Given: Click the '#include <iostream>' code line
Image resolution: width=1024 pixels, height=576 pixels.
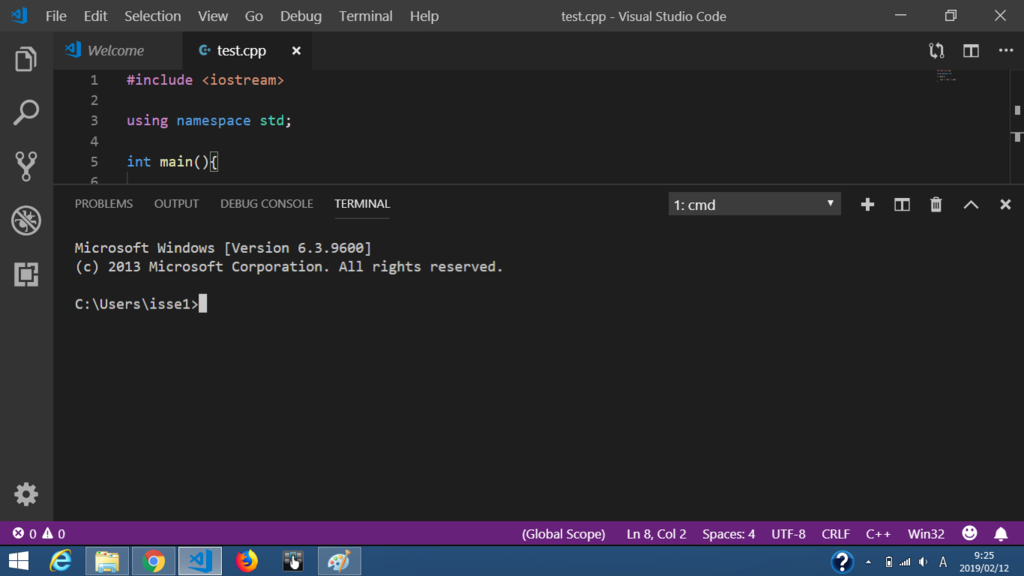Looking at the screenshot, I should click(x=205, y=80).
